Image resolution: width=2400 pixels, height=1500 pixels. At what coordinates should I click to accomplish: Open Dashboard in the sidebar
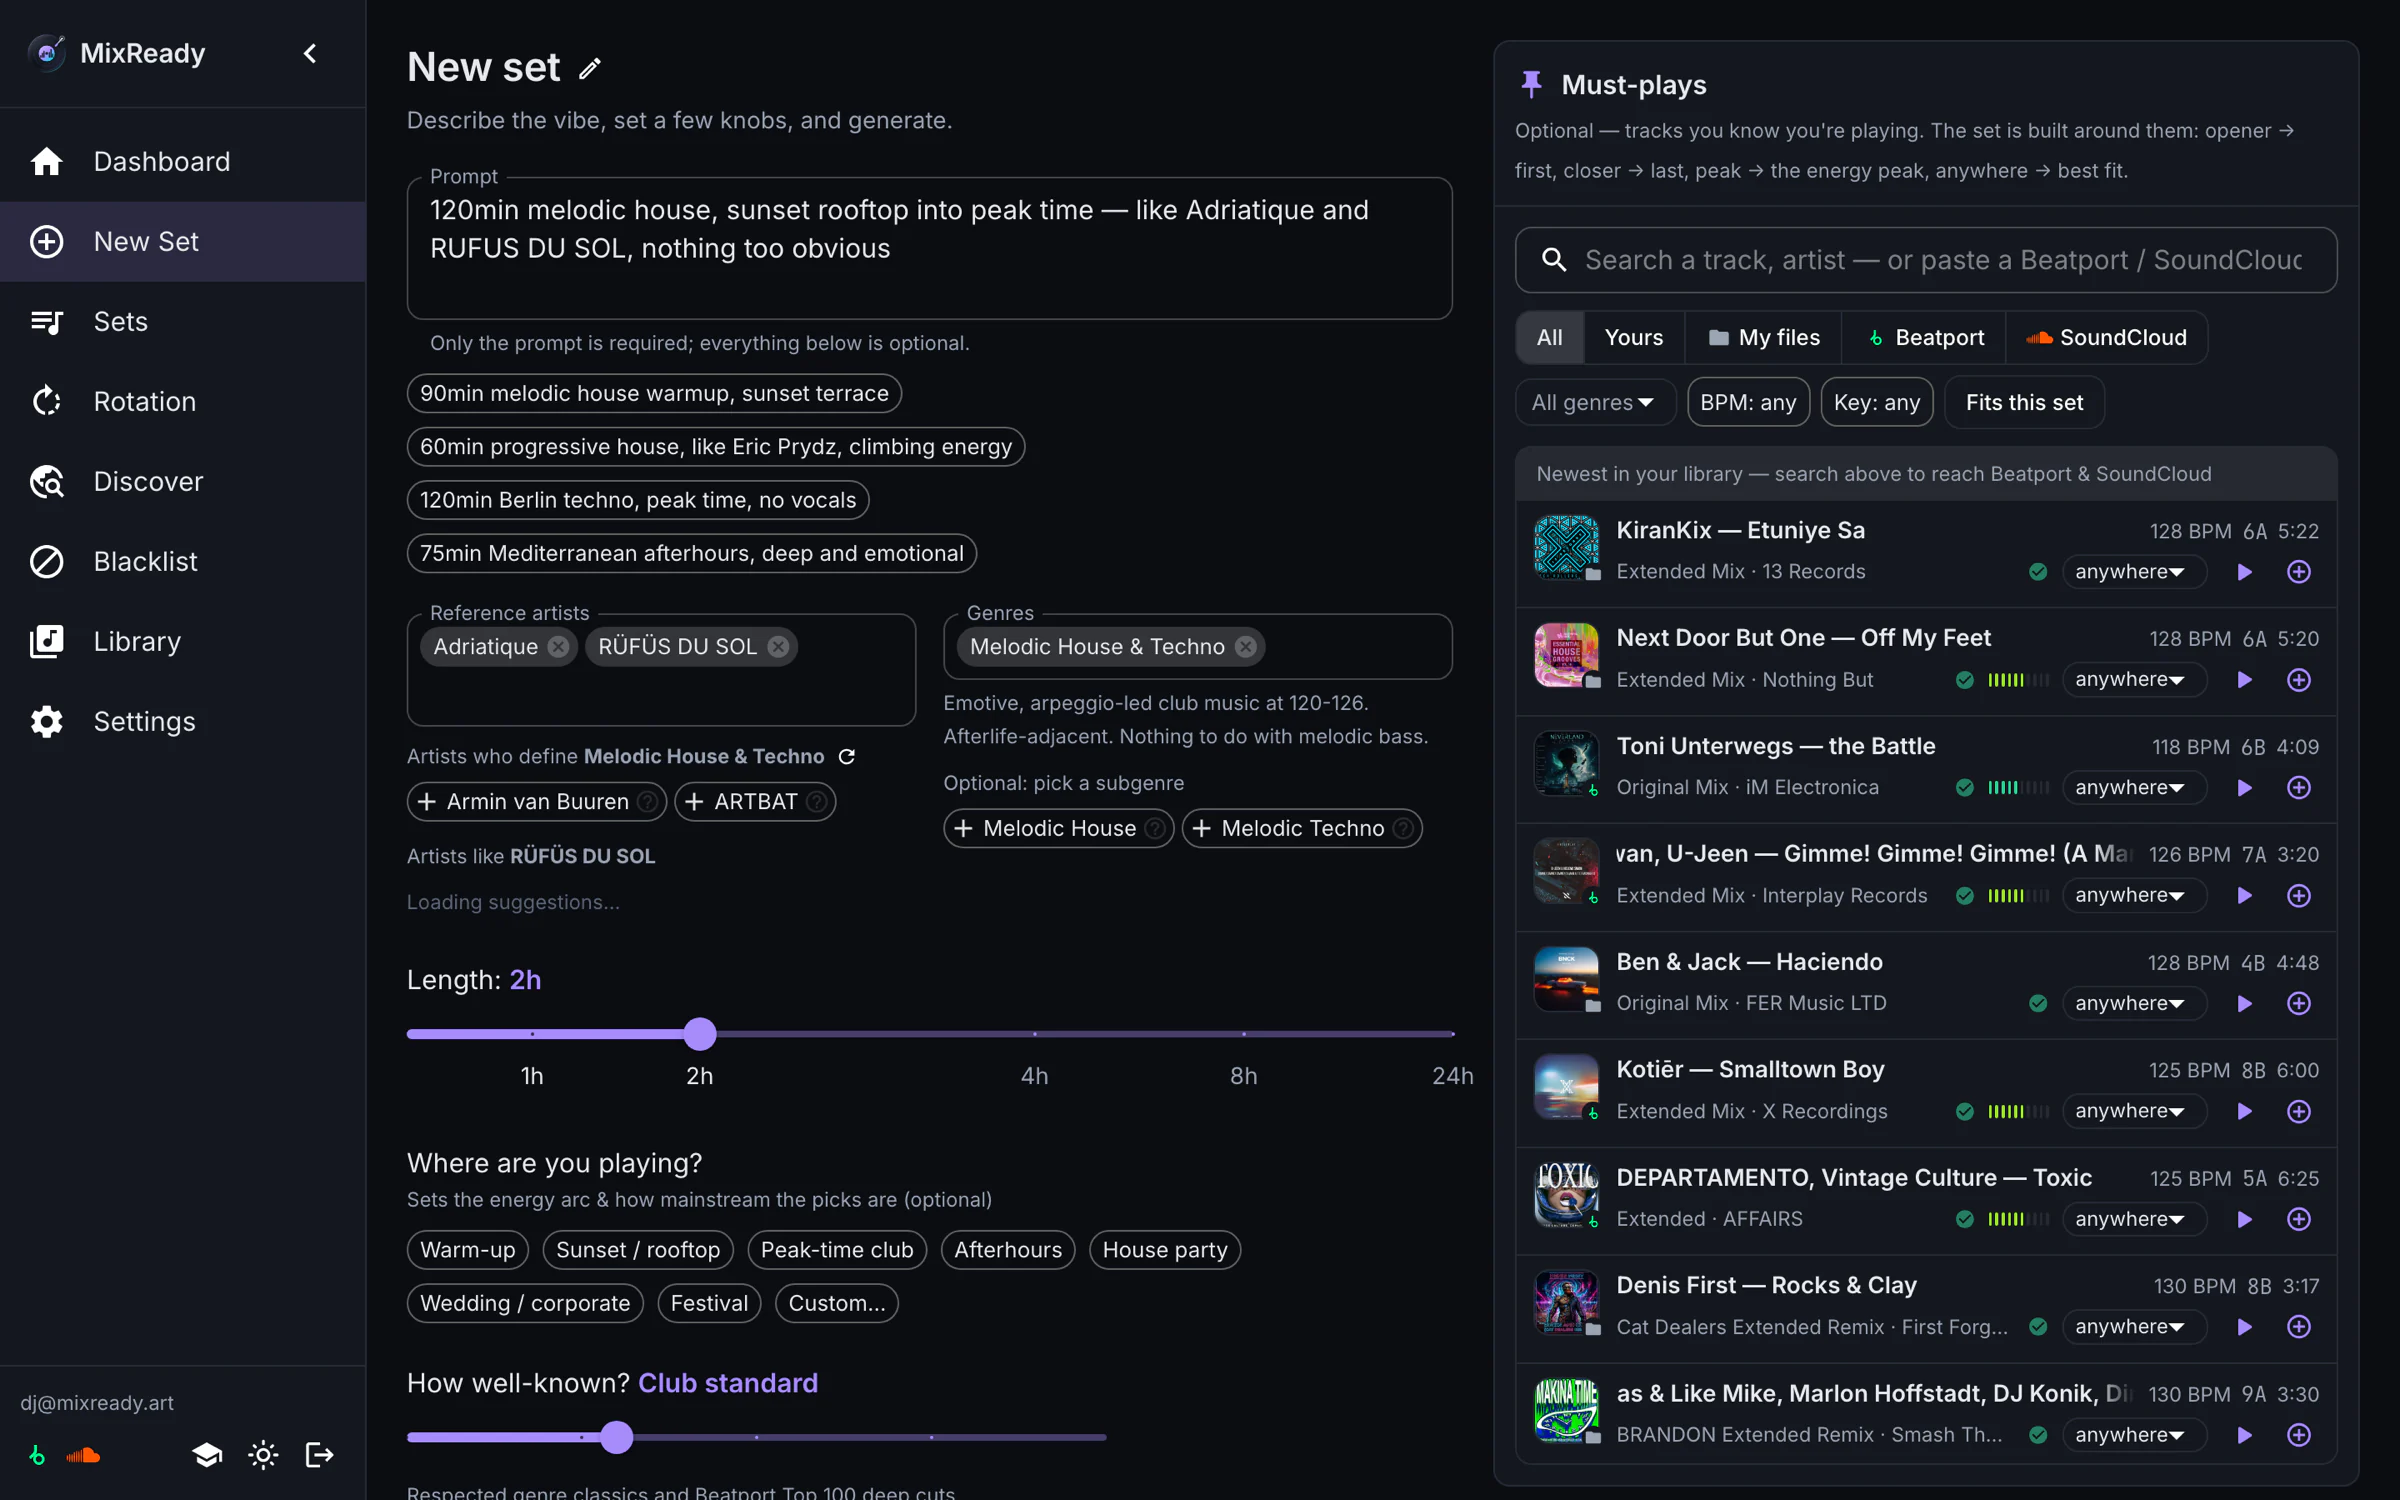(x=183, y=162)
